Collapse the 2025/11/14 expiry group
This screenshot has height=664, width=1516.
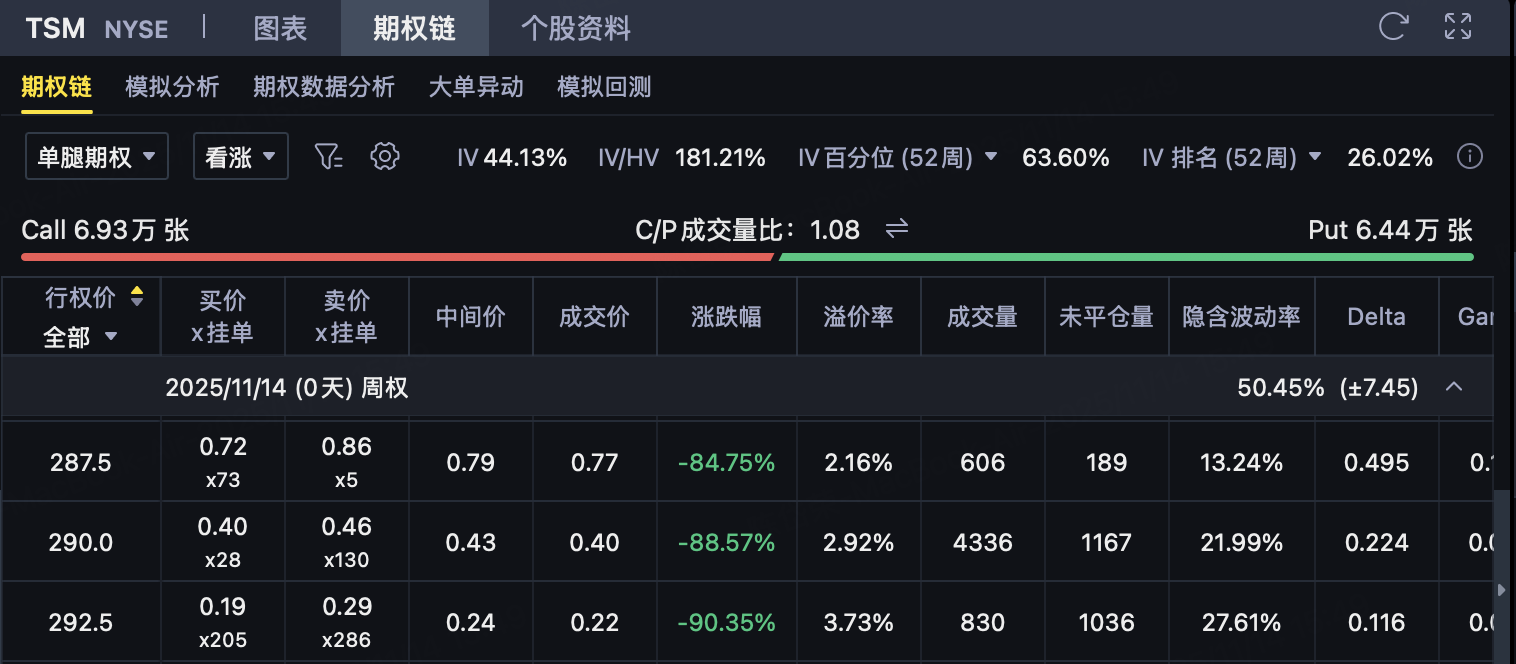[x=1455, y=387]
